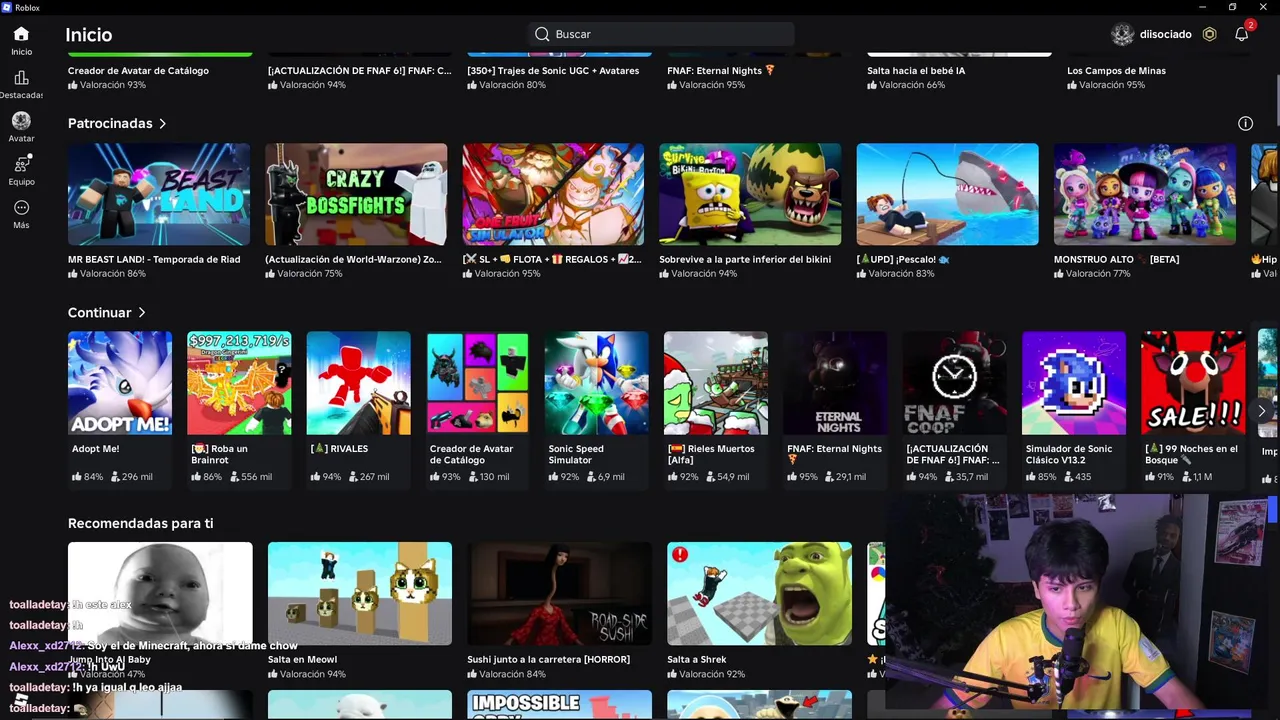Open the MONSTRUO ALTO dolls thumbnail
The image size is (1280, 720).
1144,194
